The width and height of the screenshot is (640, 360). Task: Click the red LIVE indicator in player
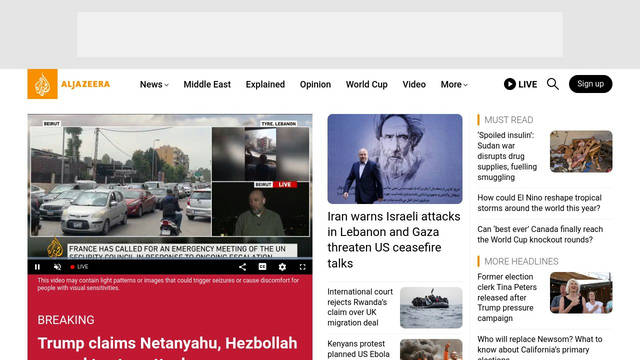pyautogui.click(x=79, y=267)
